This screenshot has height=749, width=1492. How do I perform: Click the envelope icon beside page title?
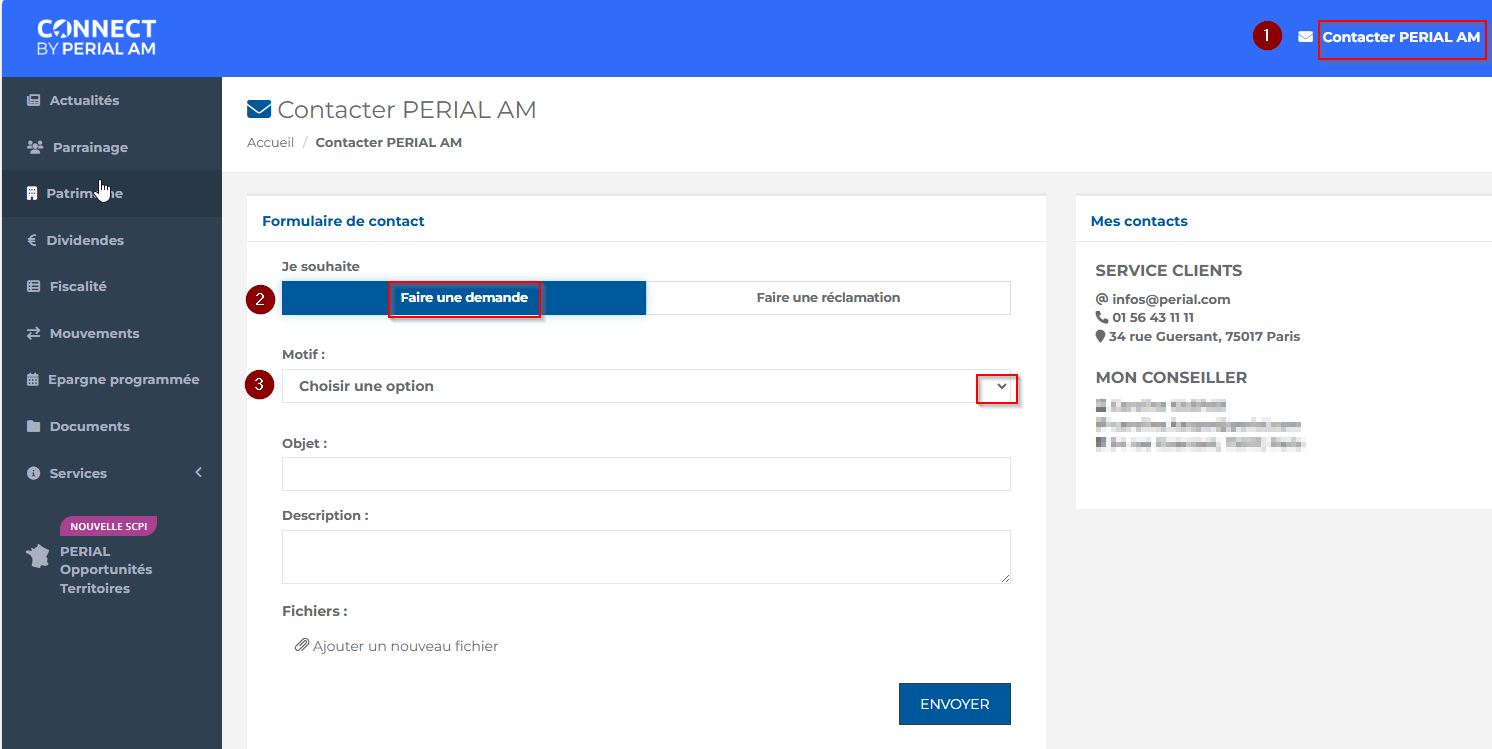tap(259, 109)
